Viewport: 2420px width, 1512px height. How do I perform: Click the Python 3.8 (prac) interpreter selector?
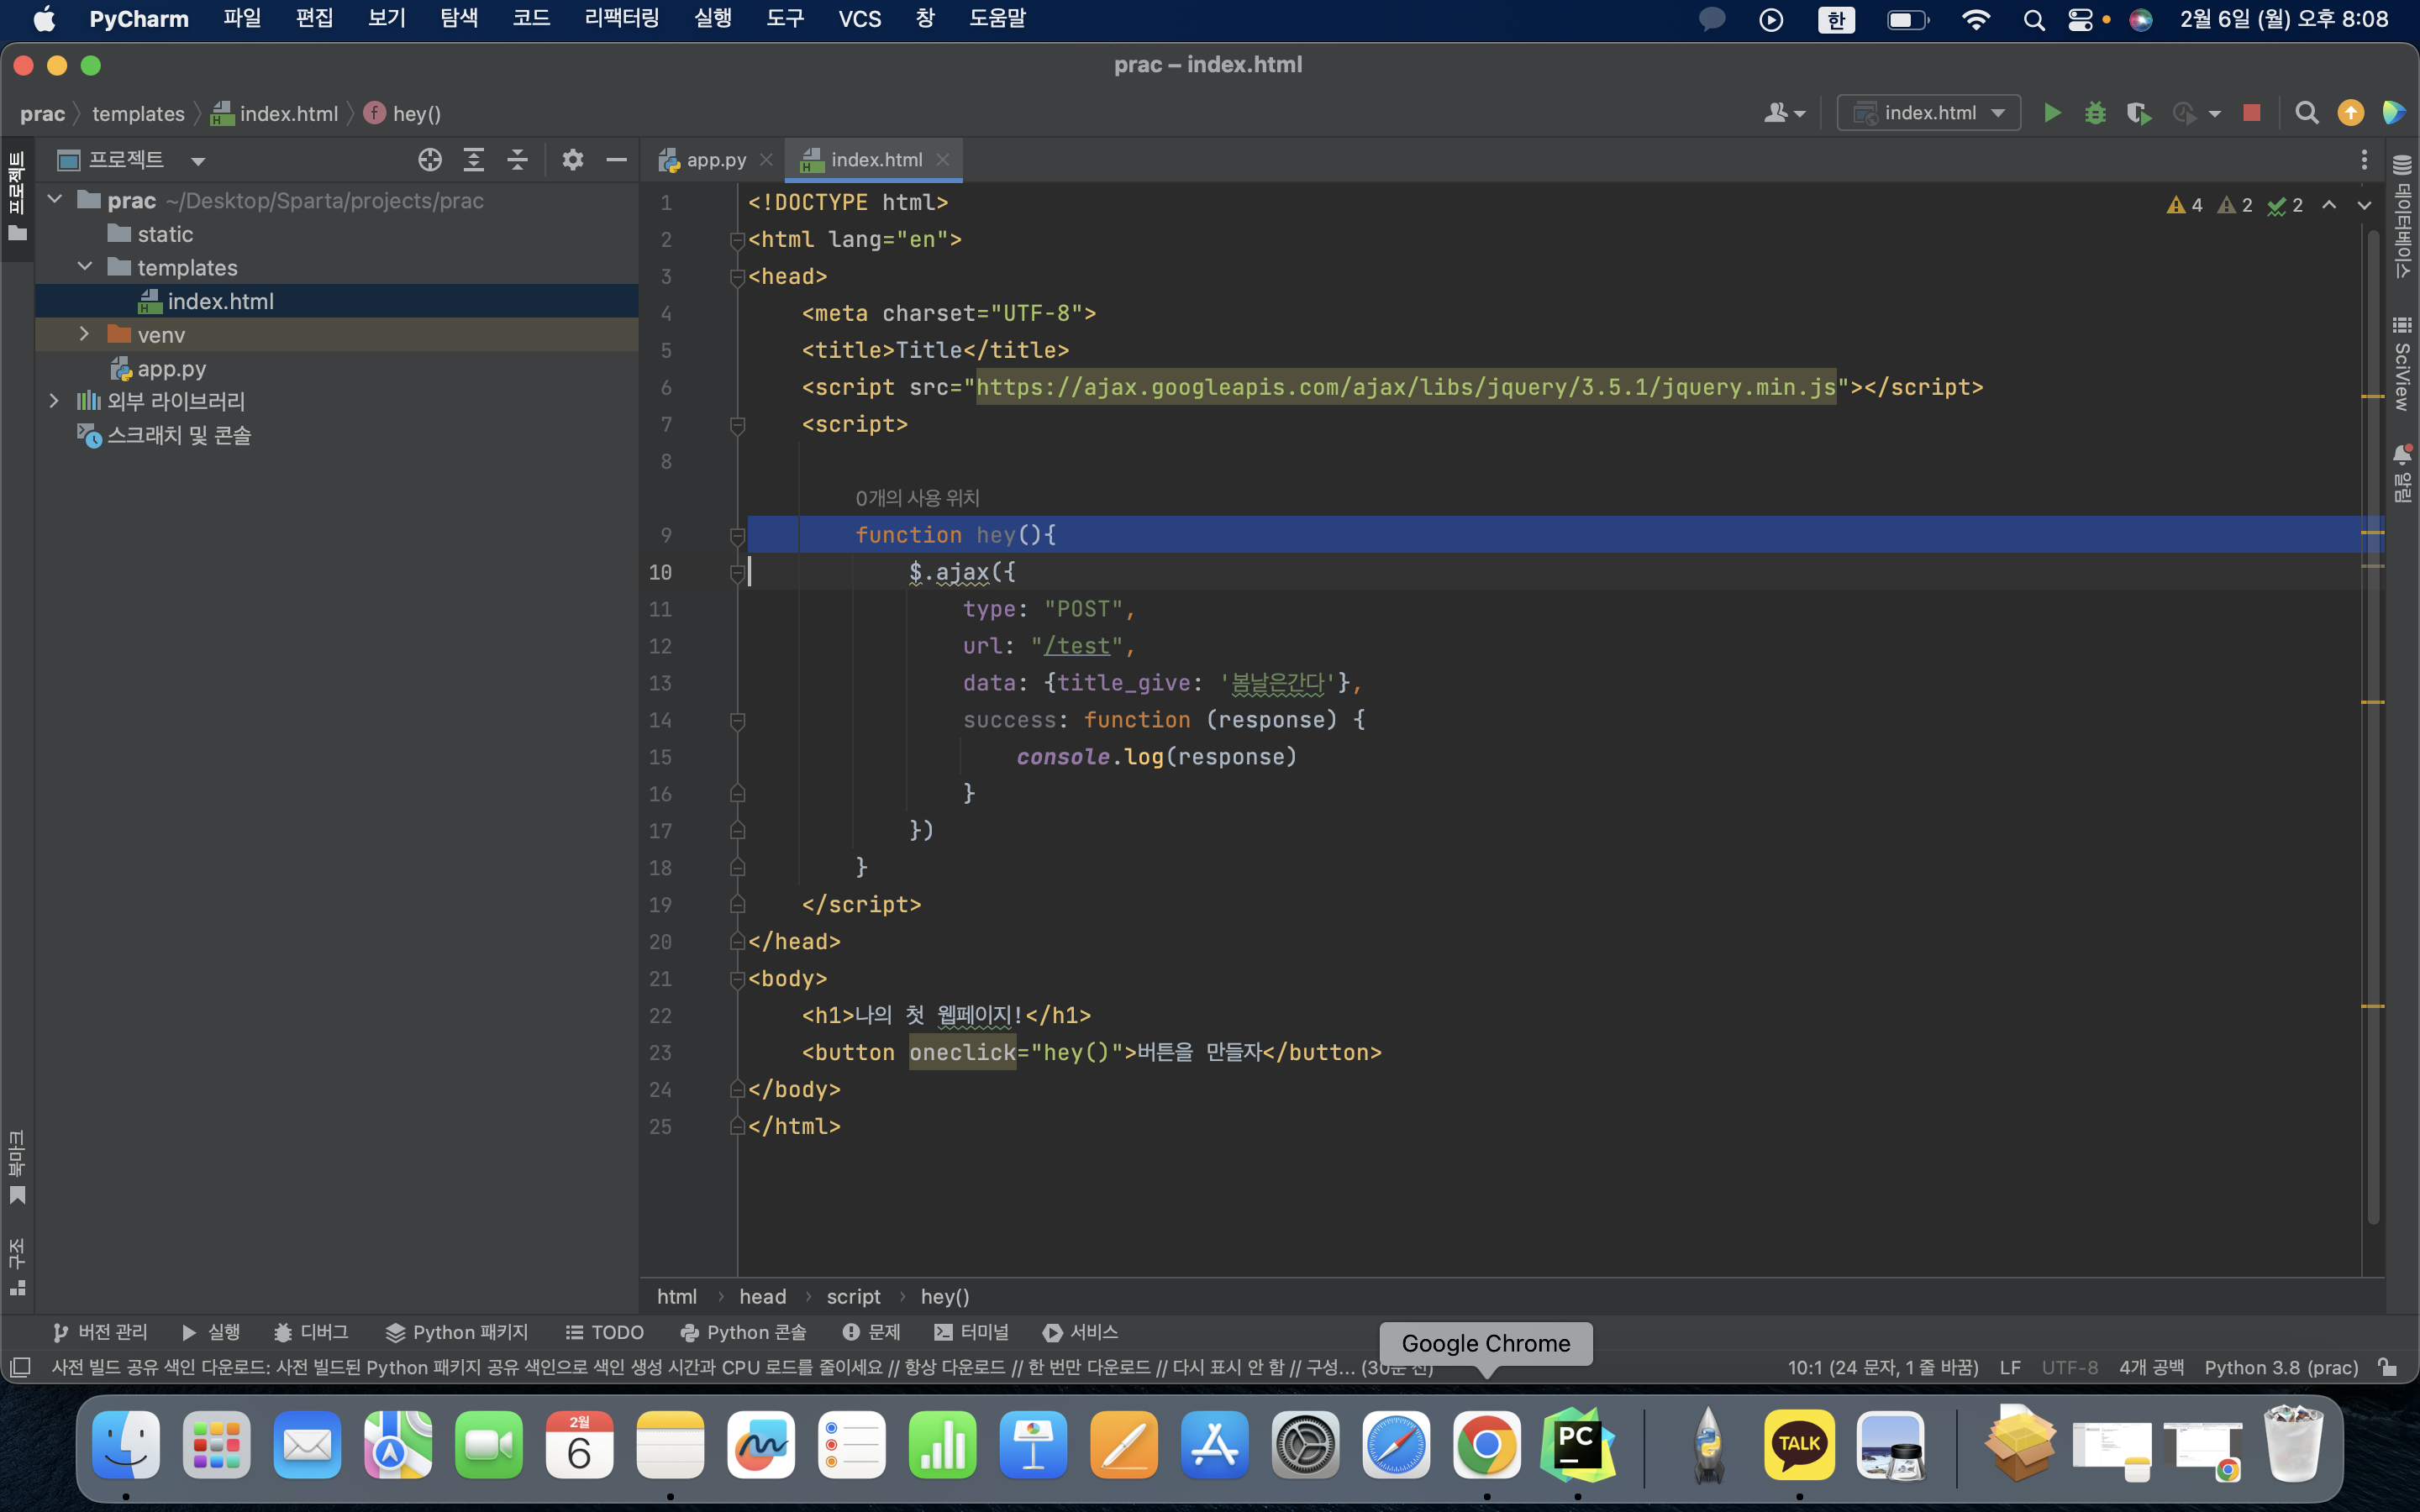[x=2281, y=1367]
